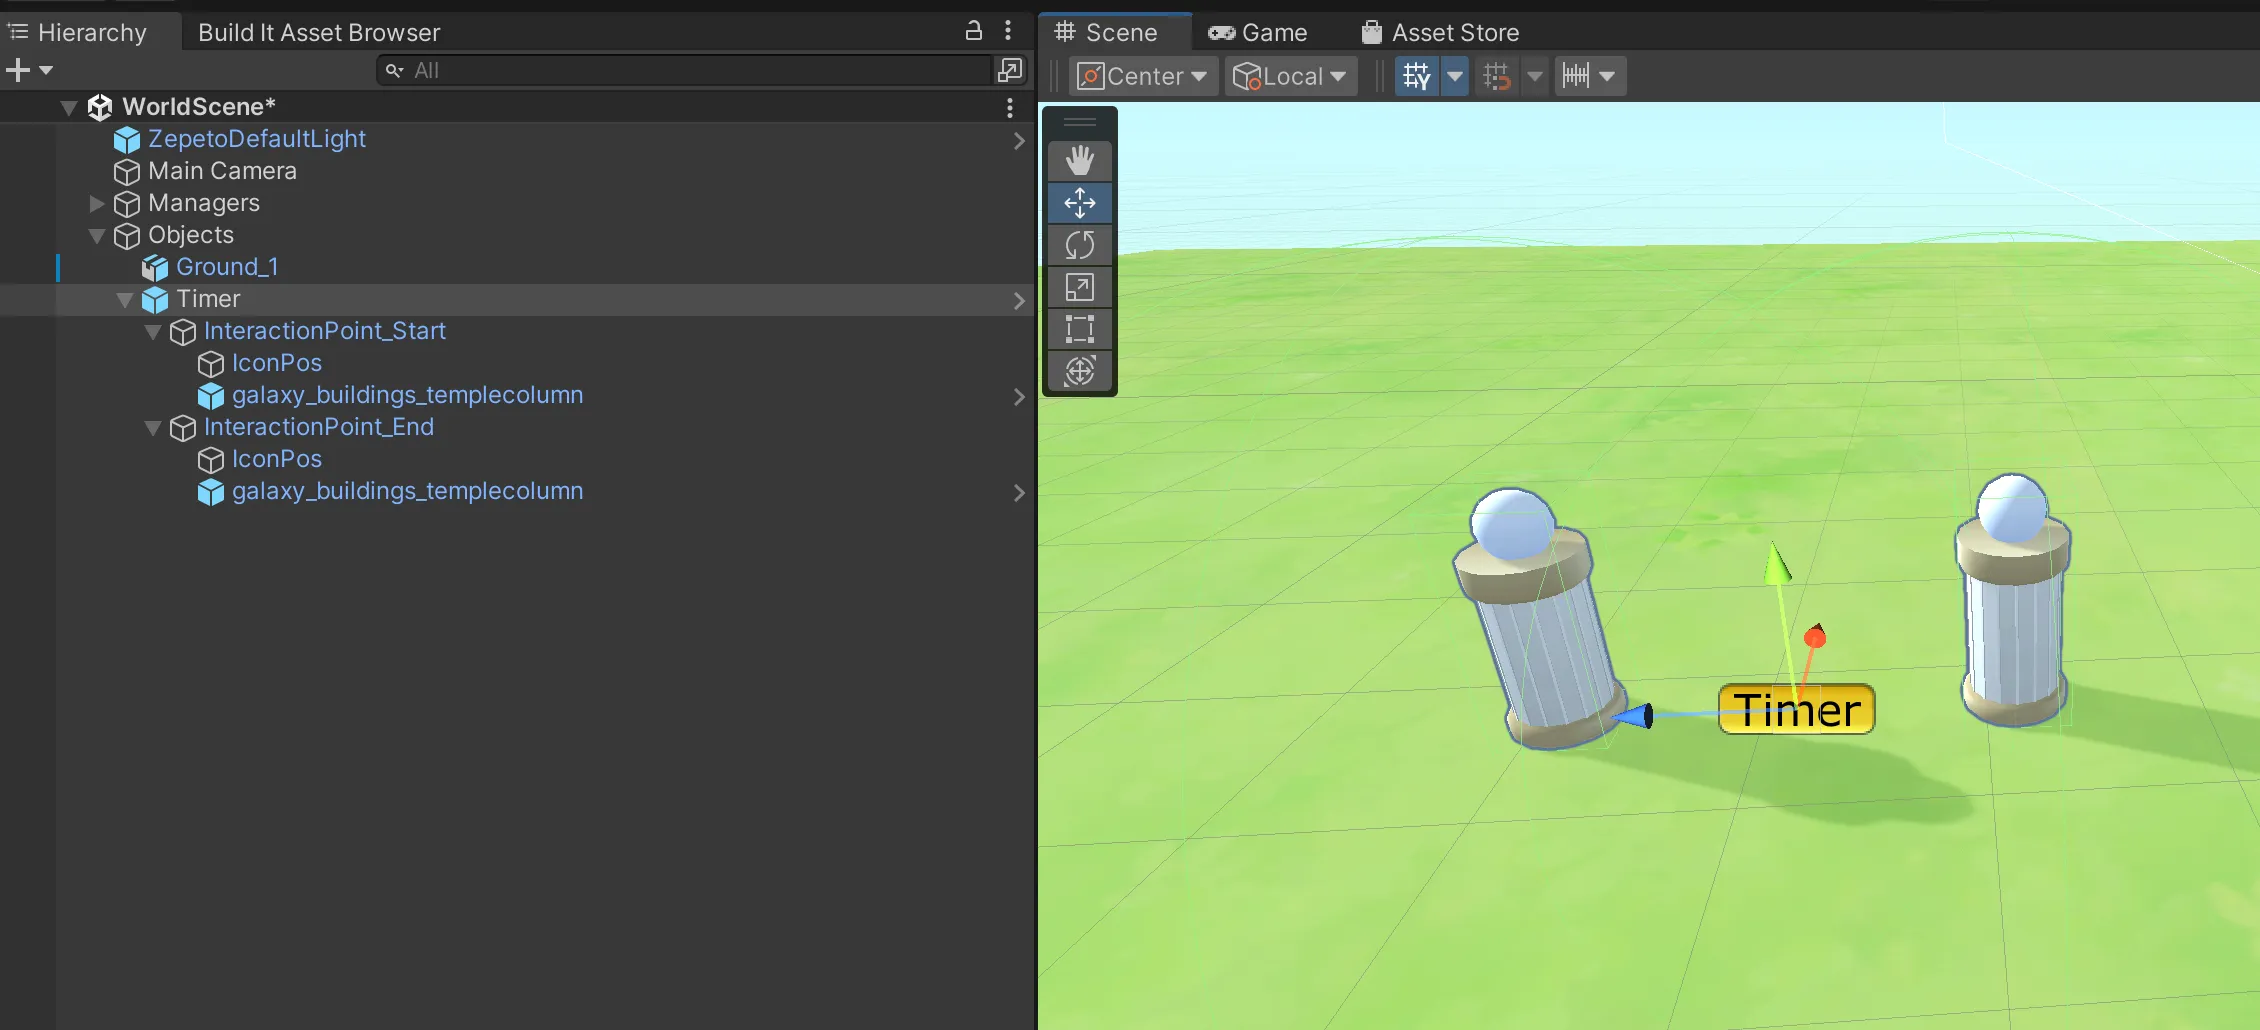Collapse the WorldScene root
This screenshot has width=2260, height=1030.
[x=69, y=108]
